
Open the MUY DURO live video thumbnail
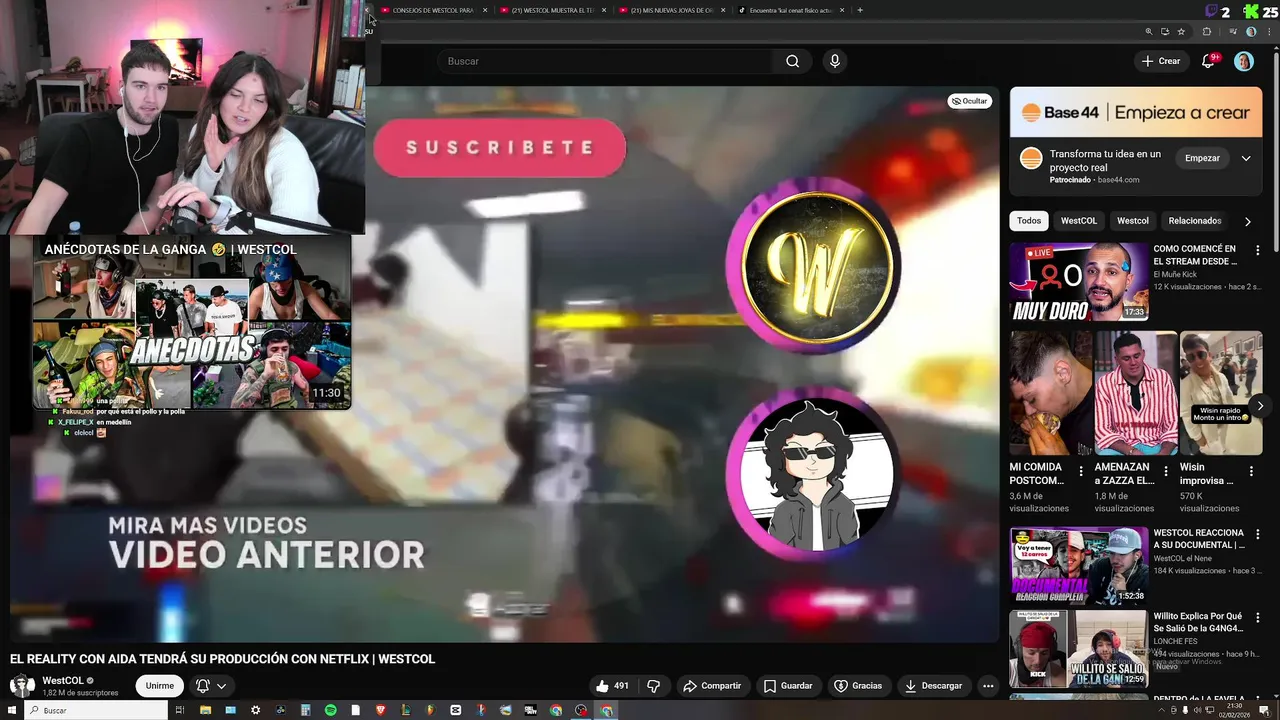1079,281
